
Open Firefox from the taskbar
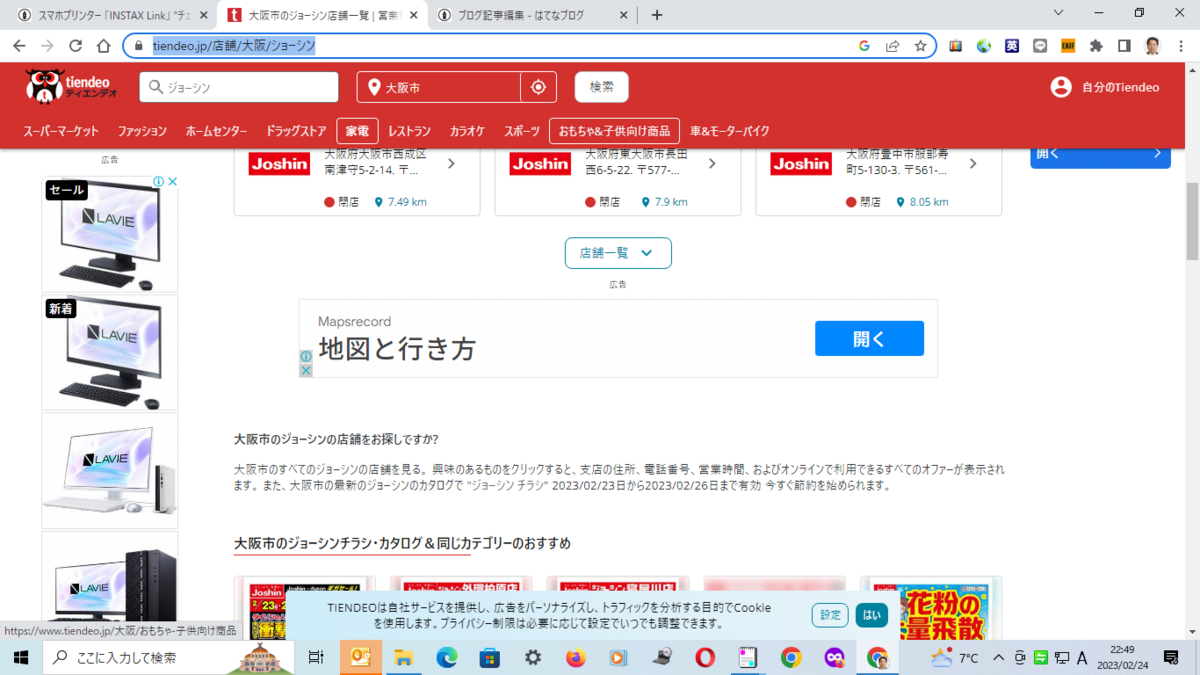click(575, 657)
